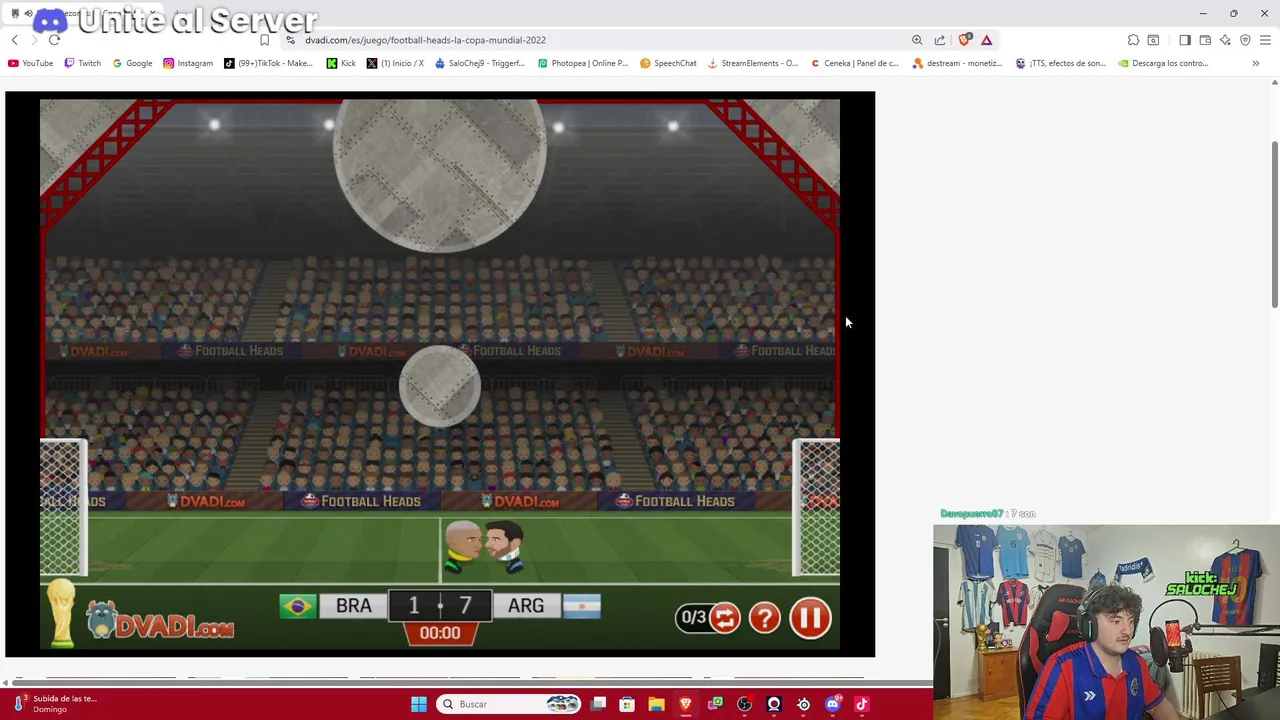The image size is (1280, 720).
Task: Open the browser main menu
Action: pyautogui.click(x=1265, y=40)
